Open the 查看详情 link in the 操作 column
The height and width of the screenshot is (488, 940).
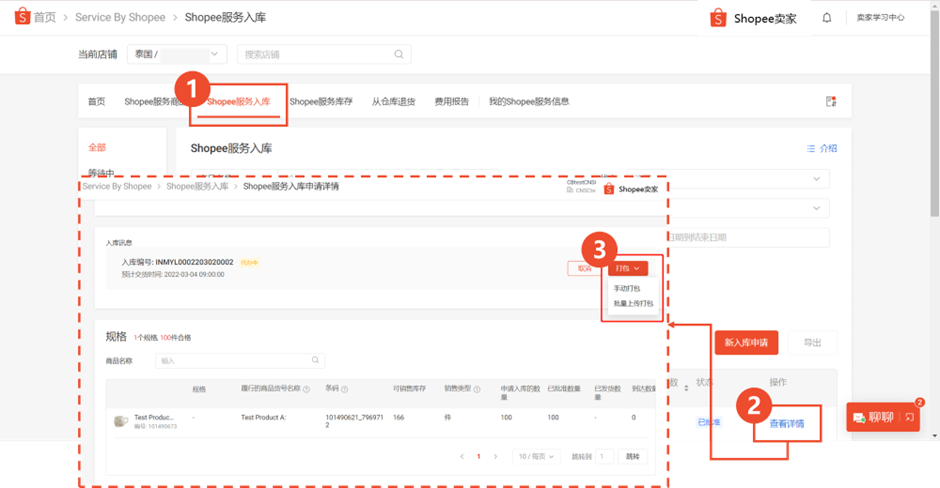pos(787,423)
